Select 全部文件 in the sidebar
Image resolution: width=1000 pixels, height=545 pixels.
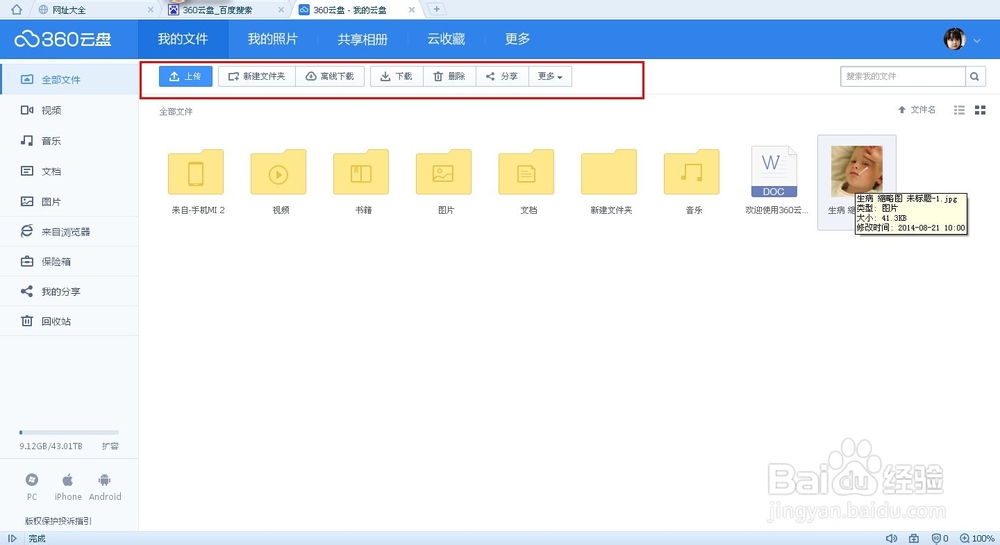click(x=69, y=80)
